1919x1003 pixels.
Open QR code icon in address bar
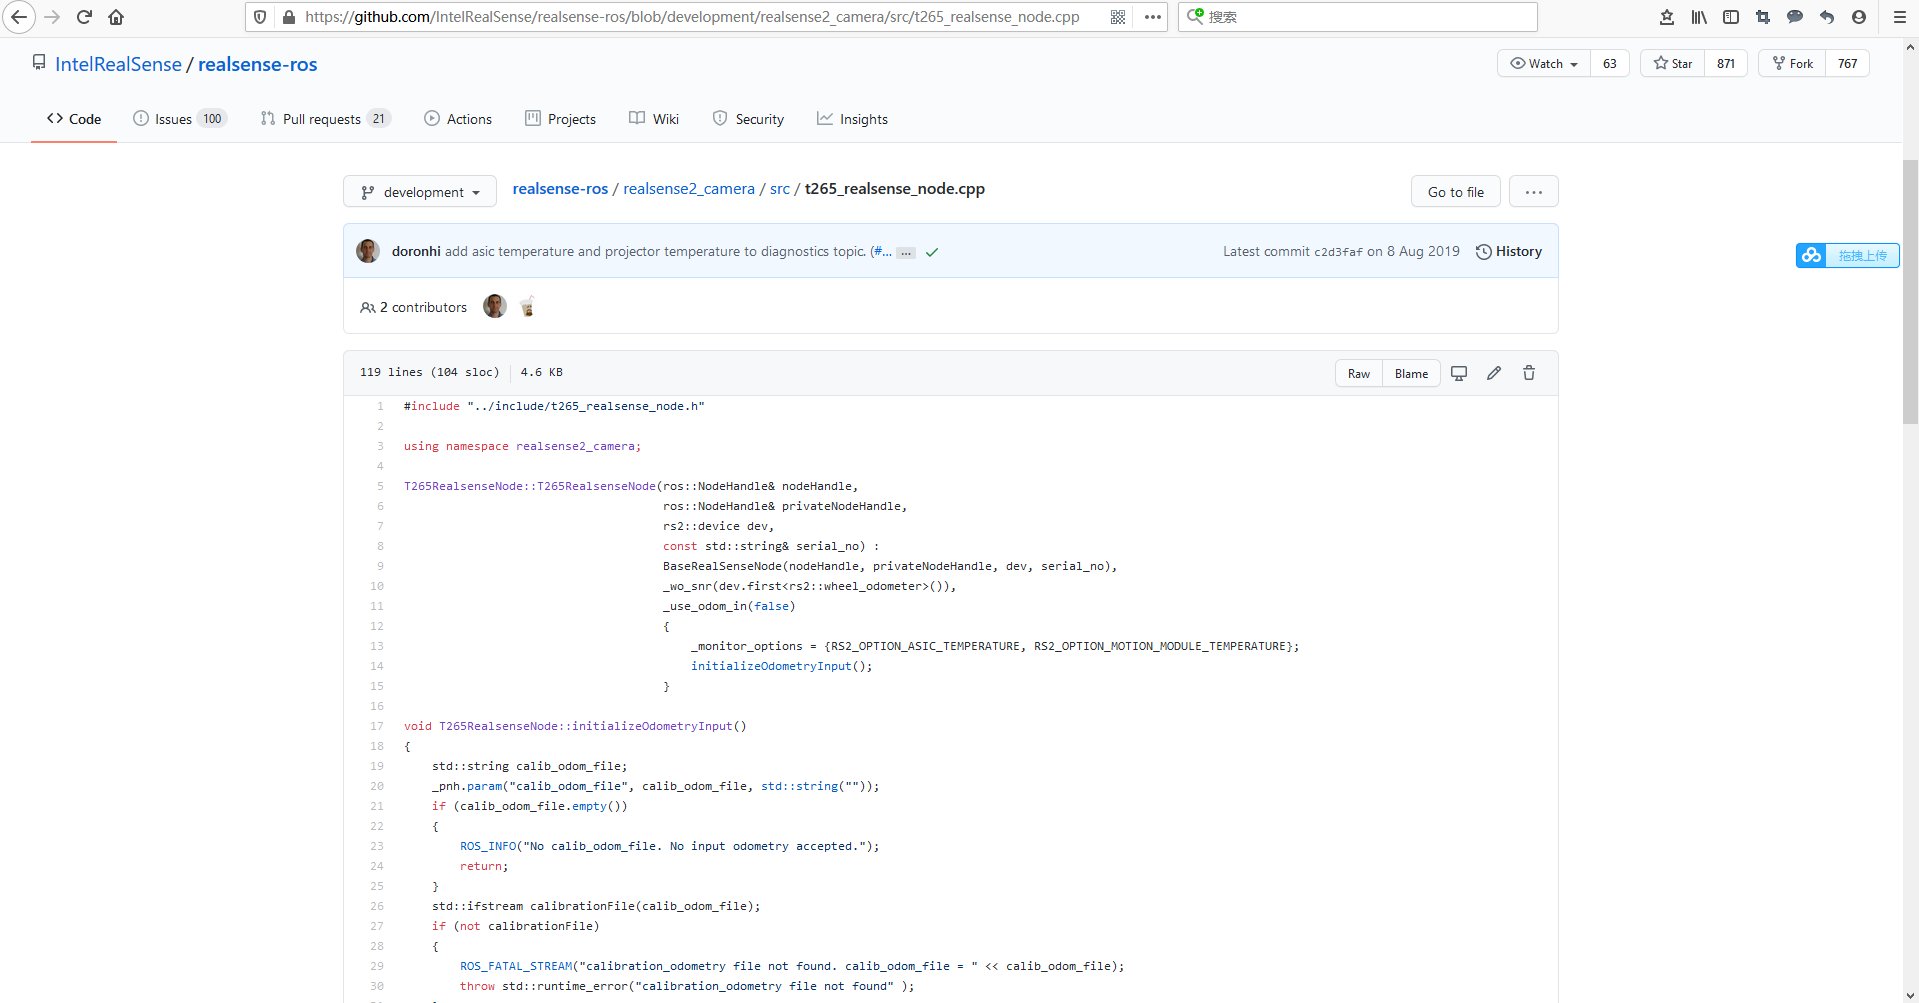pos(1118,17)
